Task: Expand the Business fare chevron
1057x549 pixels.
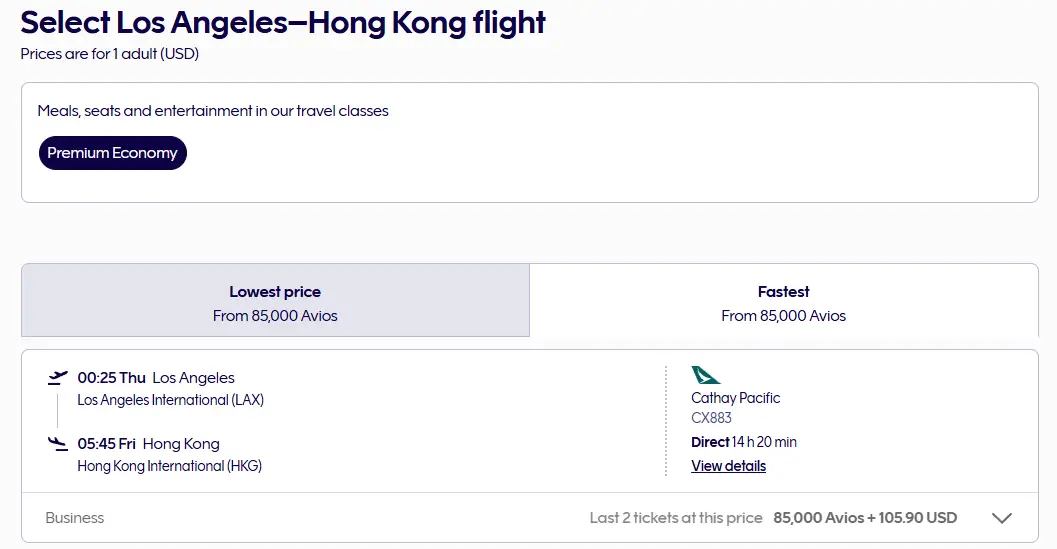Action: pyautogui.click(x=1002, y=518)
